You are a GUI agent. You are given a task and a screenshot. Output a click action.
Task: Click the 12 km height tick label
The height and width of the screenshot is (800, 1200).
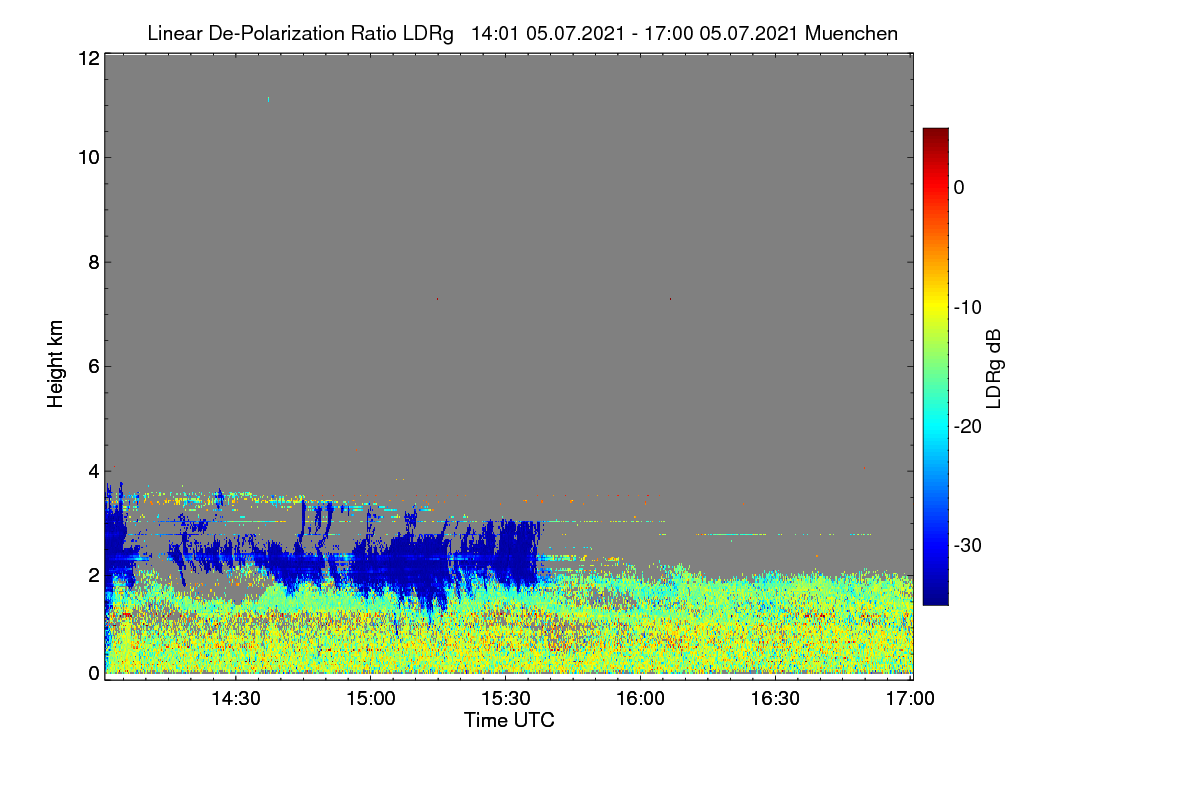(87, 58)
